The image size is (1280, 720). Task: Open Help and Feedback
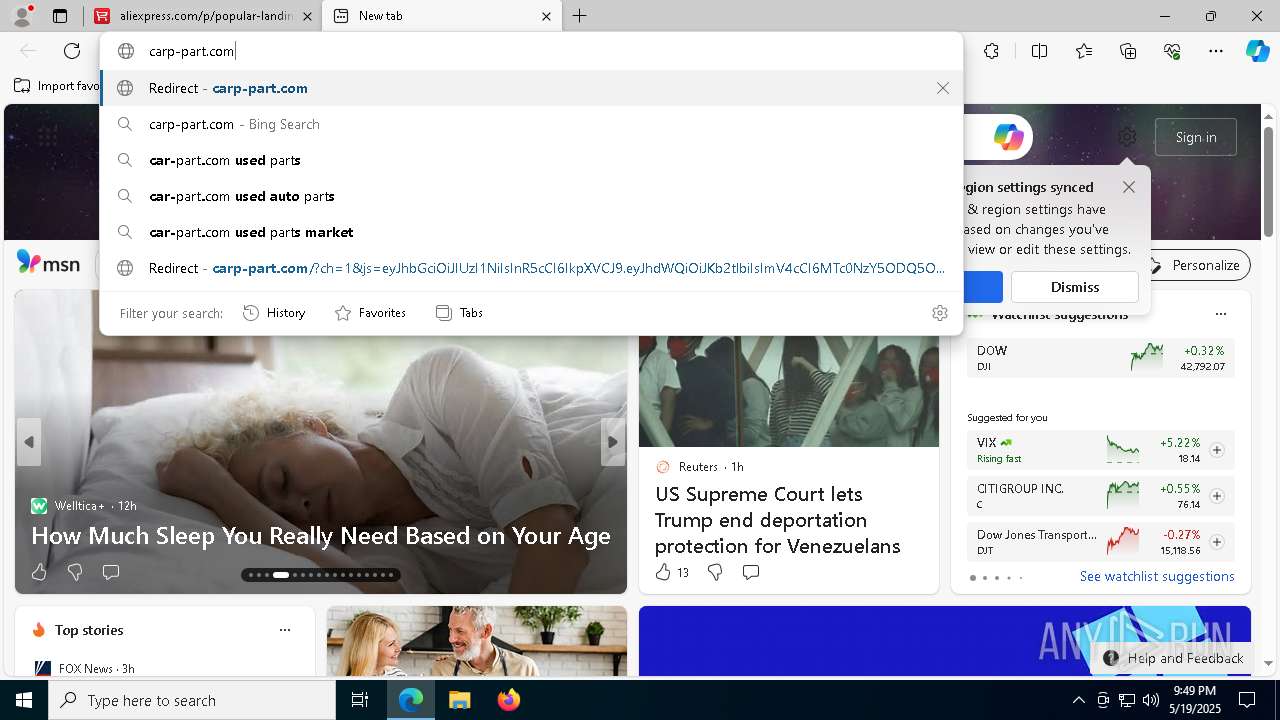[1173, 658]
